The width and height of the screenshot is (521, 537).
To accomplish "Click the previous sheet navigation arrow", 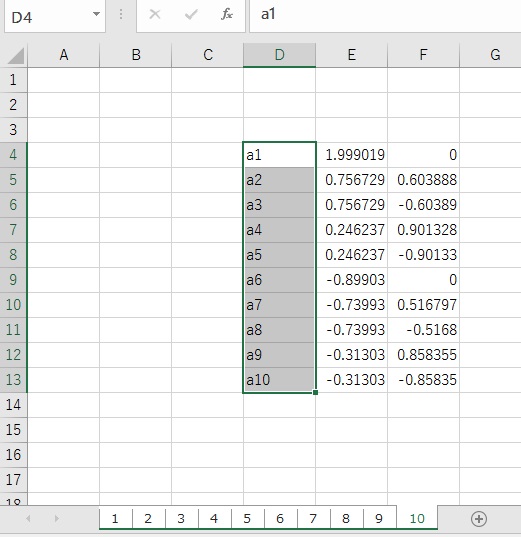I will pyautogui.click(x=28, y=519).
